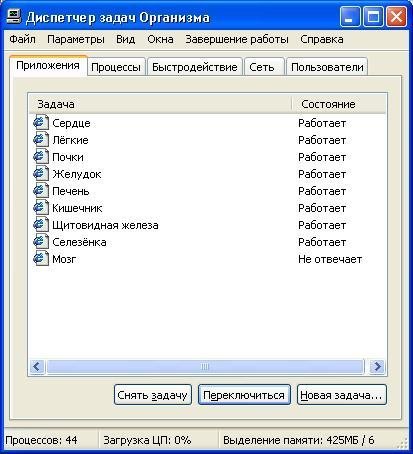Click the Снять задачу button

click(x=153, y=395)
